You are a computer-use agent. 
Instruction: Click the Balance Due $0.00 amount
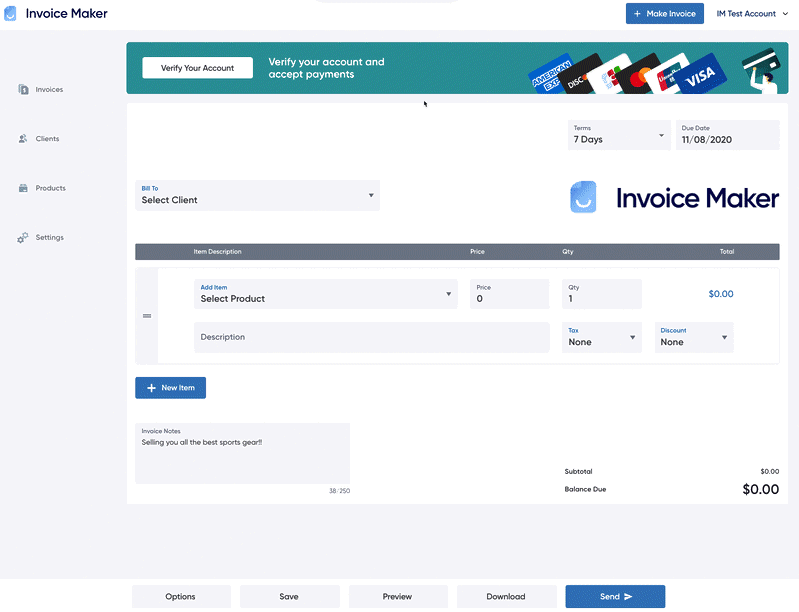760,490
